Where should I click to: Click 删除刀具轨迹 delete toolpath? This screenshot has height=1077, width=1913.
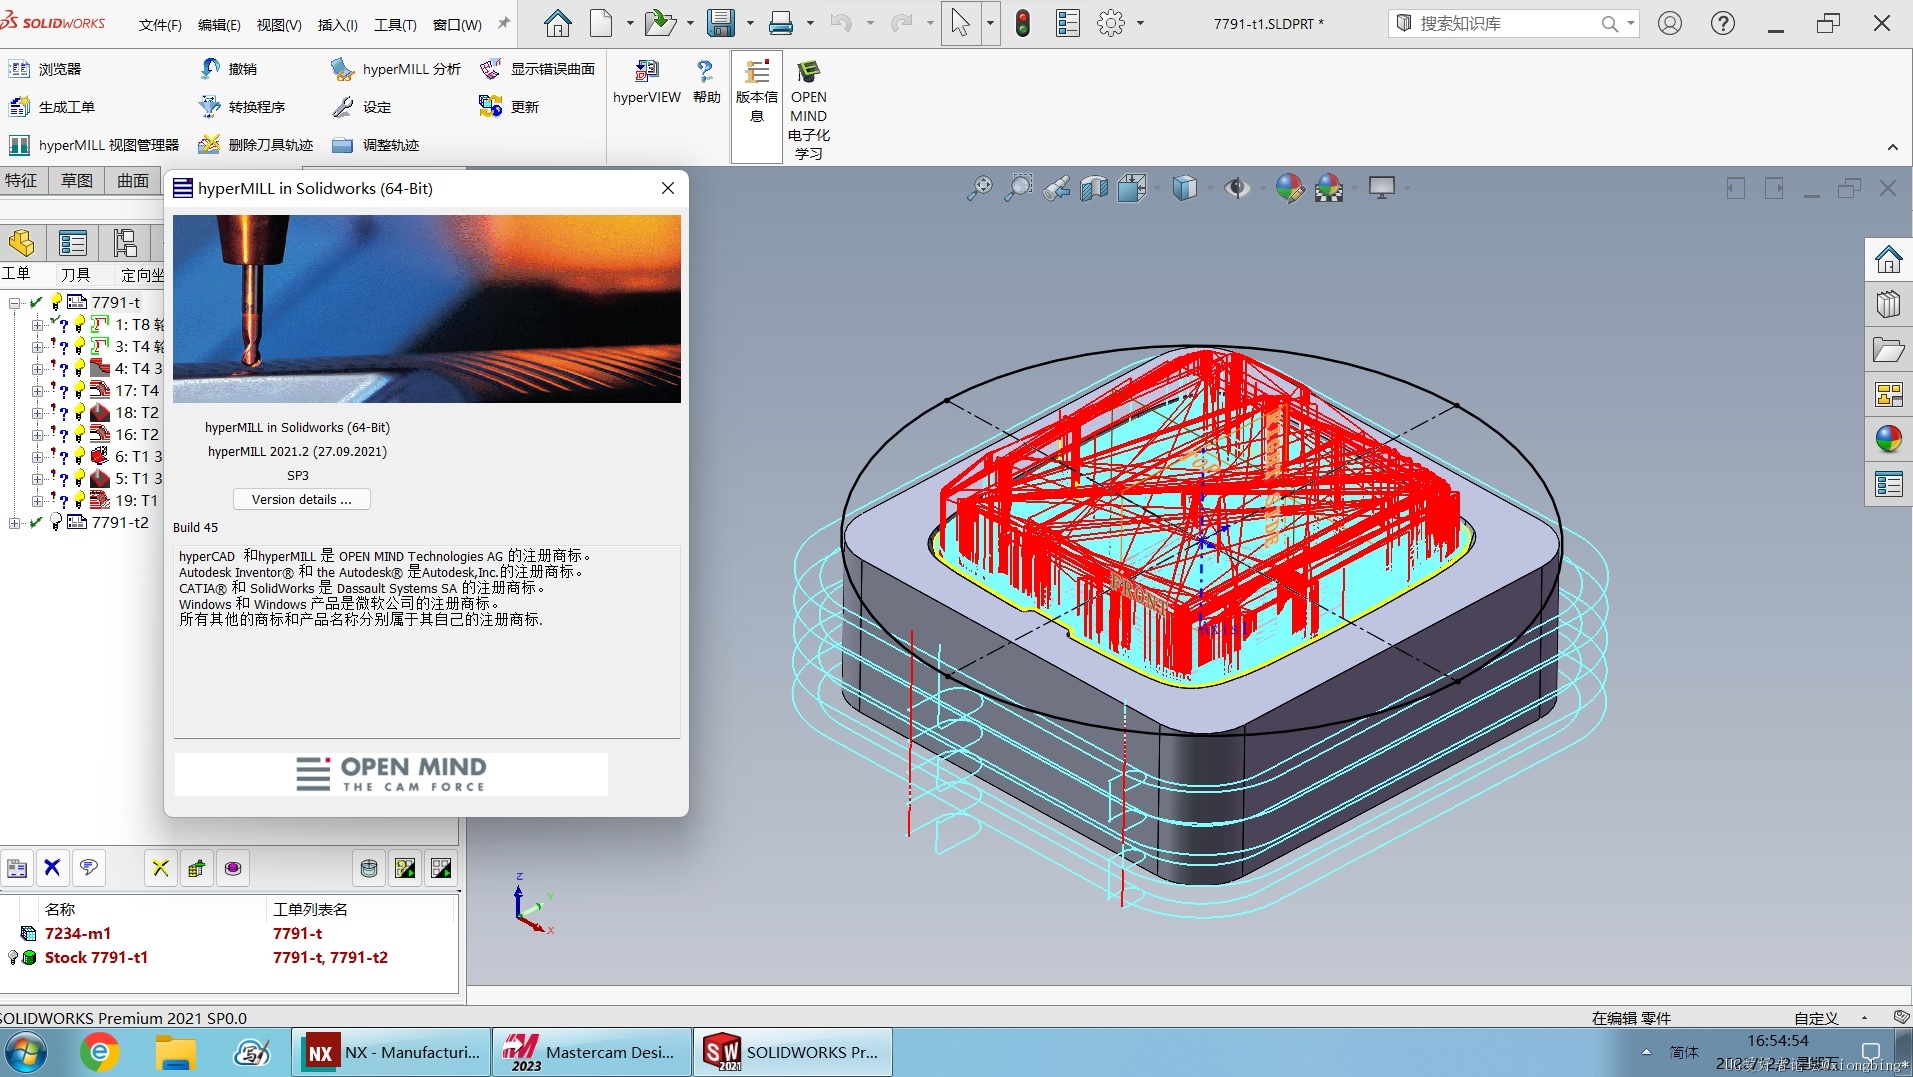click(x=256, y=145)
